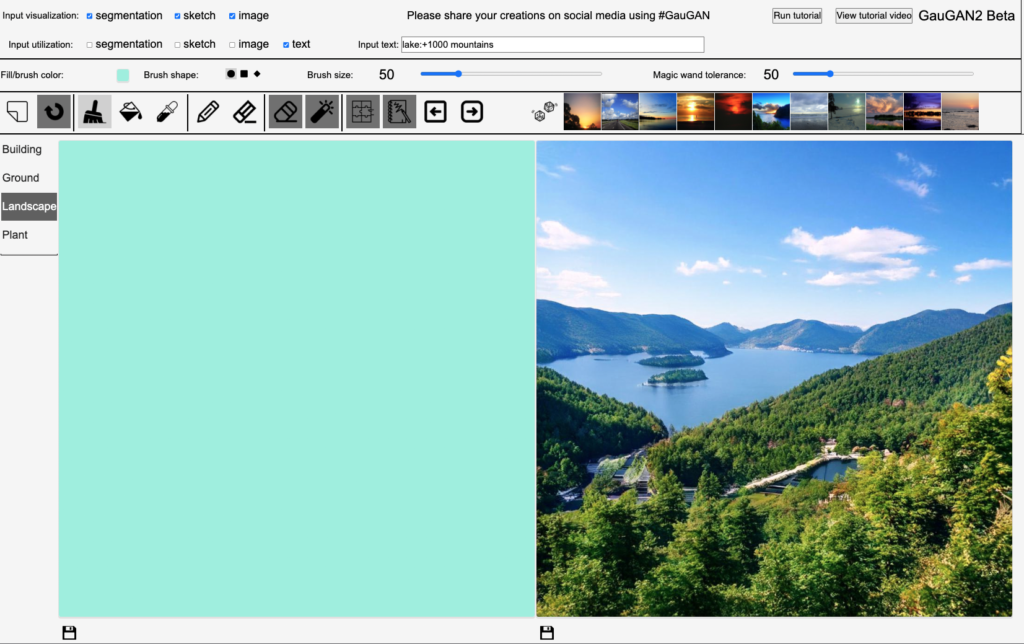Select the paint brush tool
This screenshot has width=1024, height=644.
click(95, 112)
